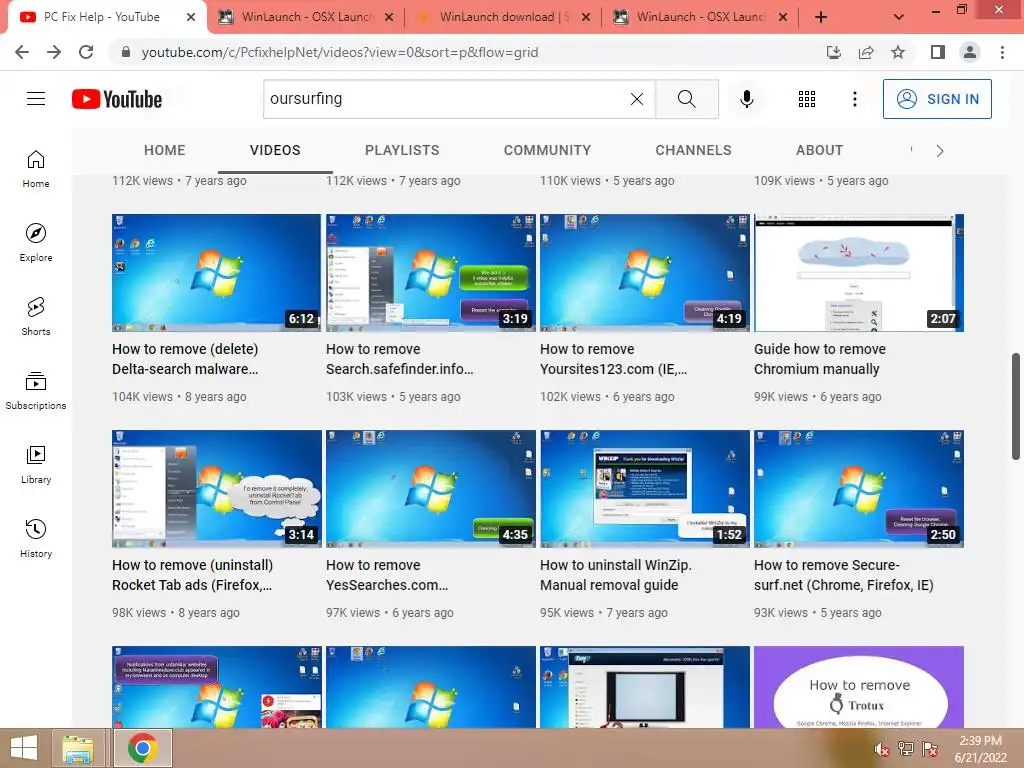Open the YouTube hamburger guide menu

pos(36,99)
